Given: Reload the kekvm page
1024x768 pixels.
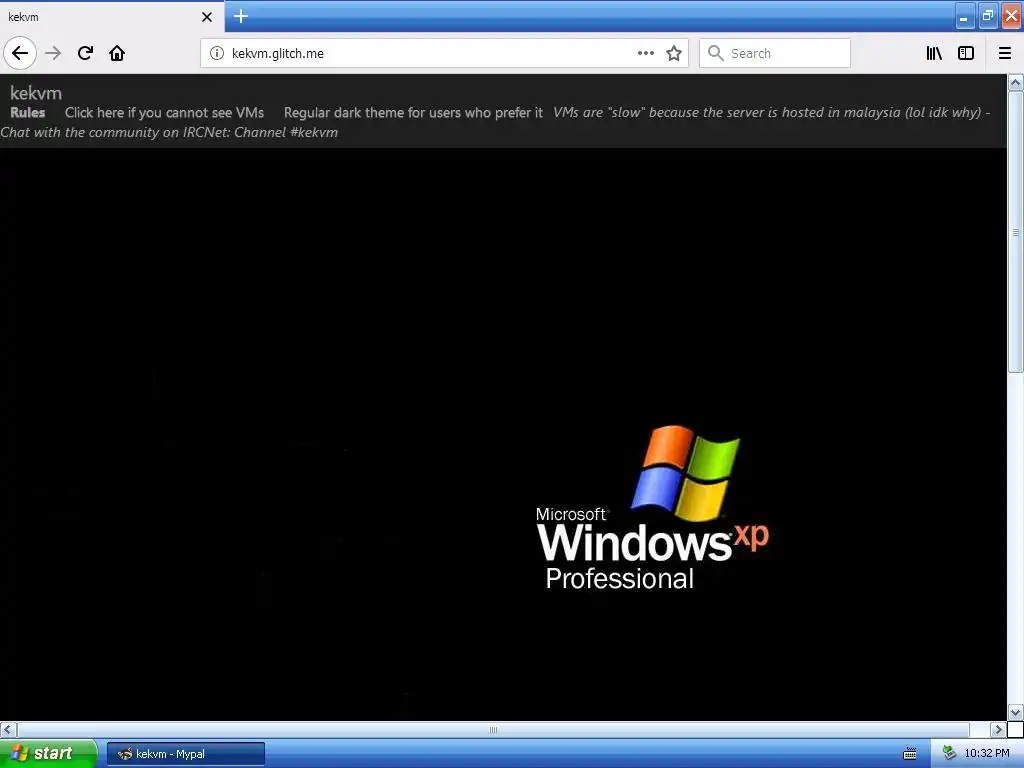Looking at the screenshot, I should (x=85, y=53).
